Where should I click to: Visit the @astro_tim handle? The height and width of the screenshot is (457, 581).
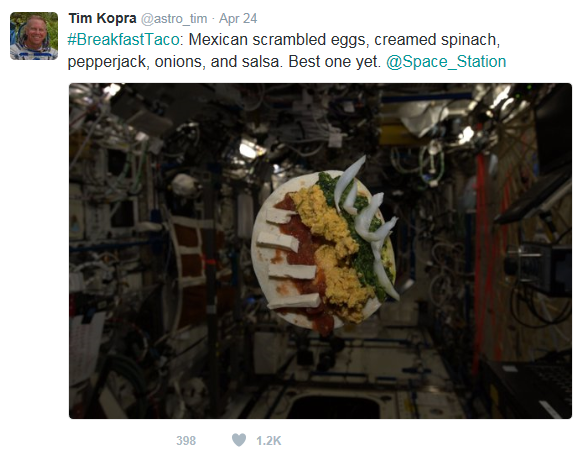point(174,19)
